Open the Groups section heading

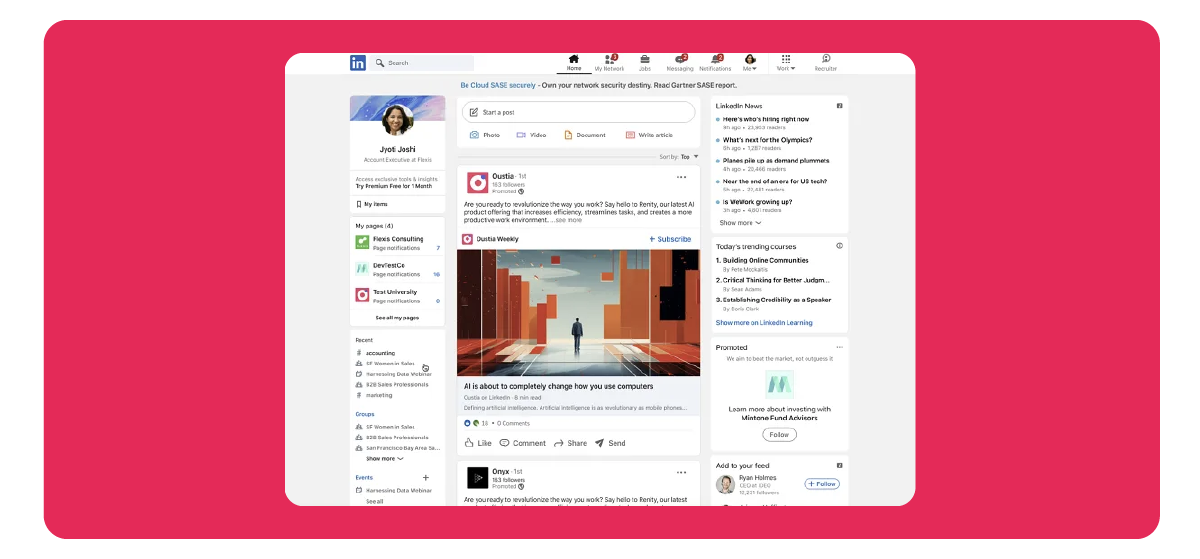coord(365,414)
